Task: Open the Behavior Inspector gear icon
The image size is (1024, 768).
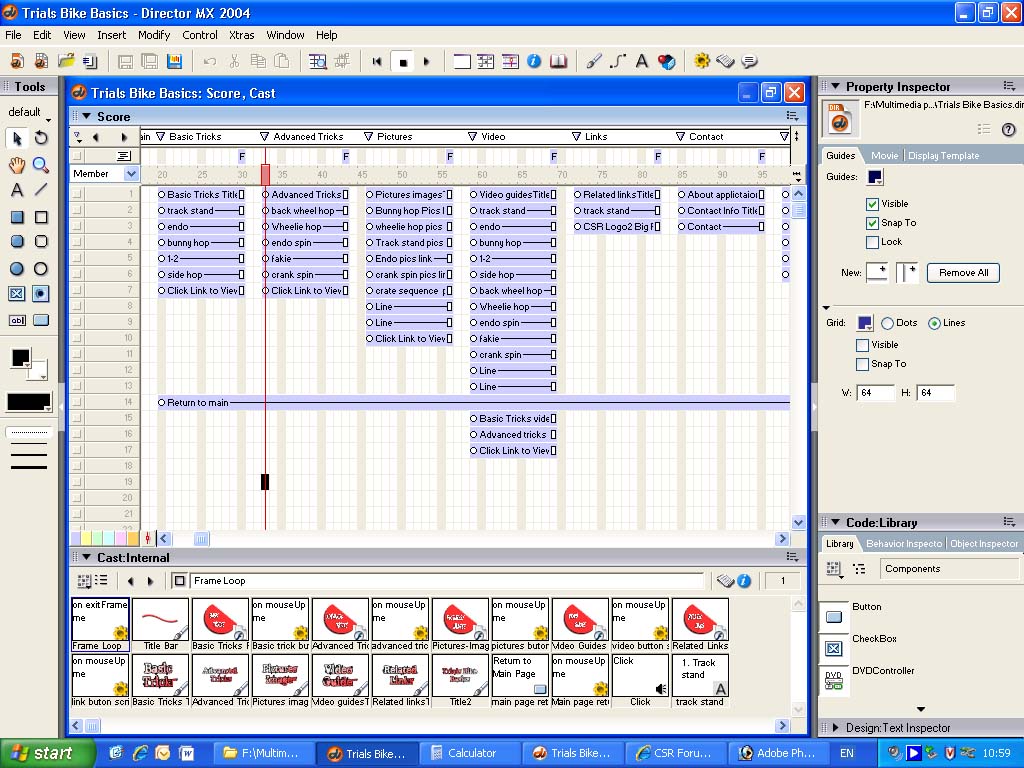Action: tap(701, 61)
